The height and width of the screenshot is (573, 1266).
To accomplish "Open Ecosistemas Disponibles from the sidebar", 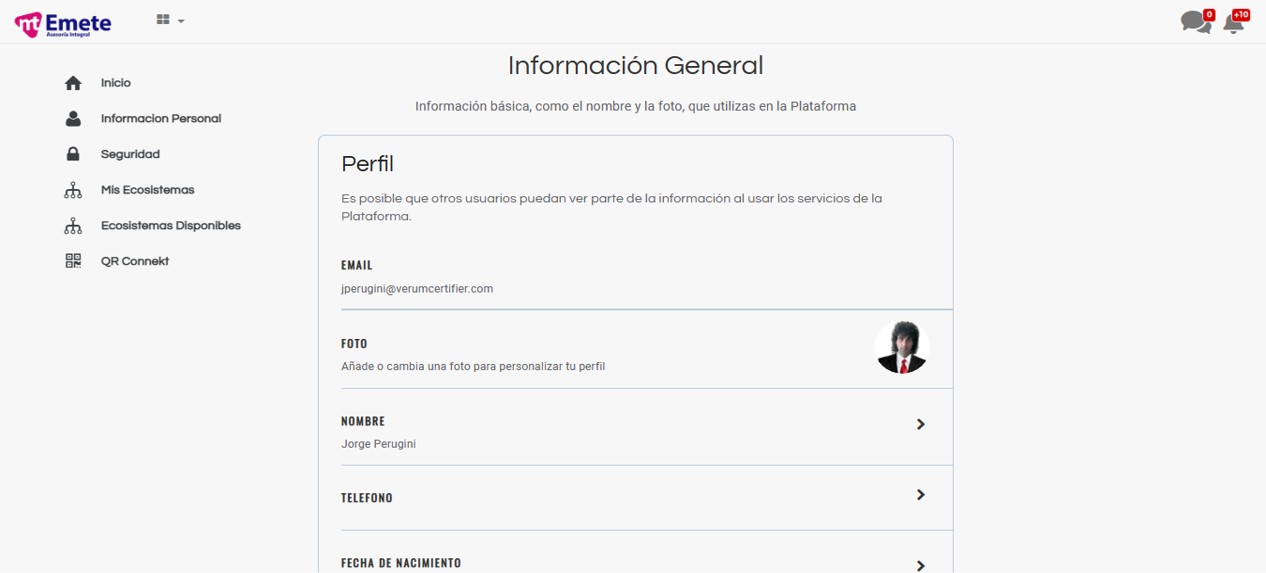I will point(170,226).
